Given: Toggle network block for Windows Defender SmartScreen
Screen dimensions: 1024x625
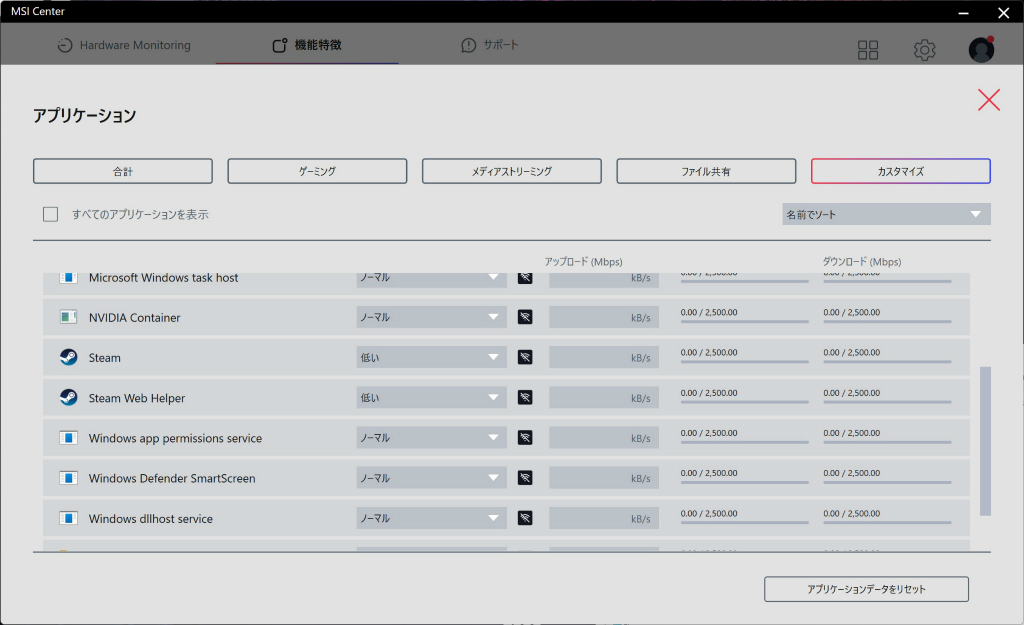Looking at the screenshot, I should click(525, 477).
